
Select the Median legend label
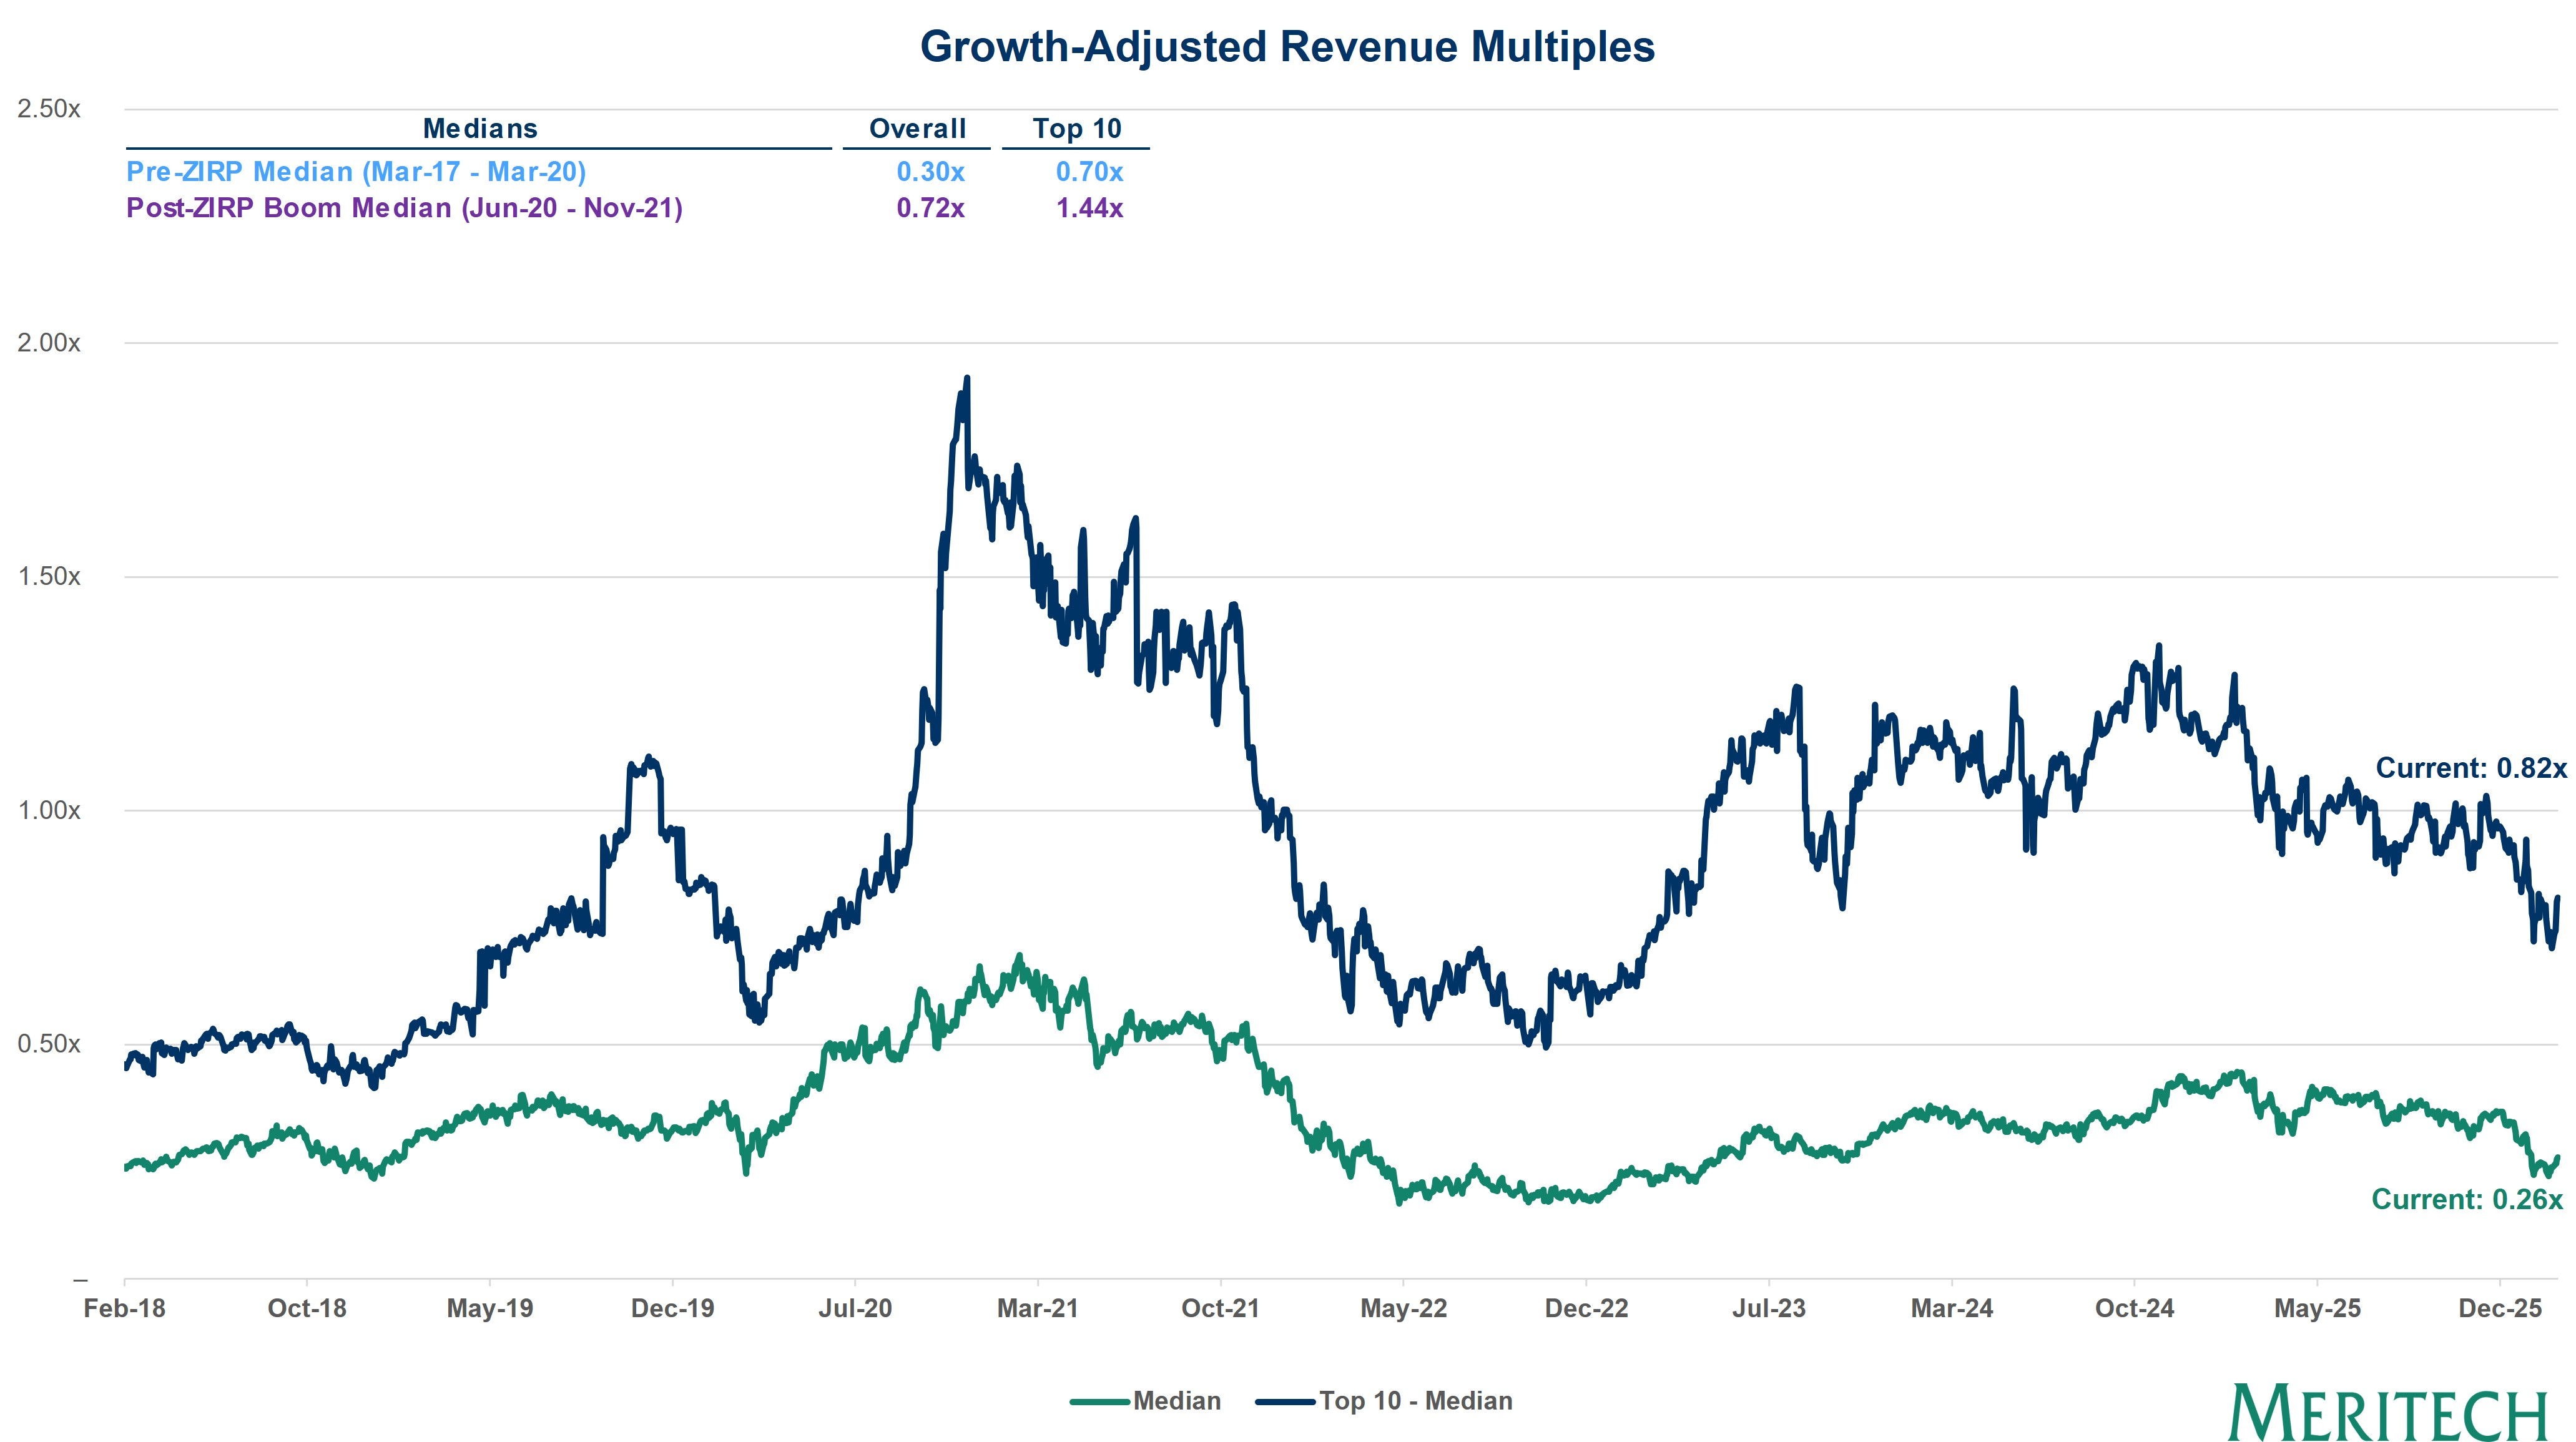(1177, 1401)
